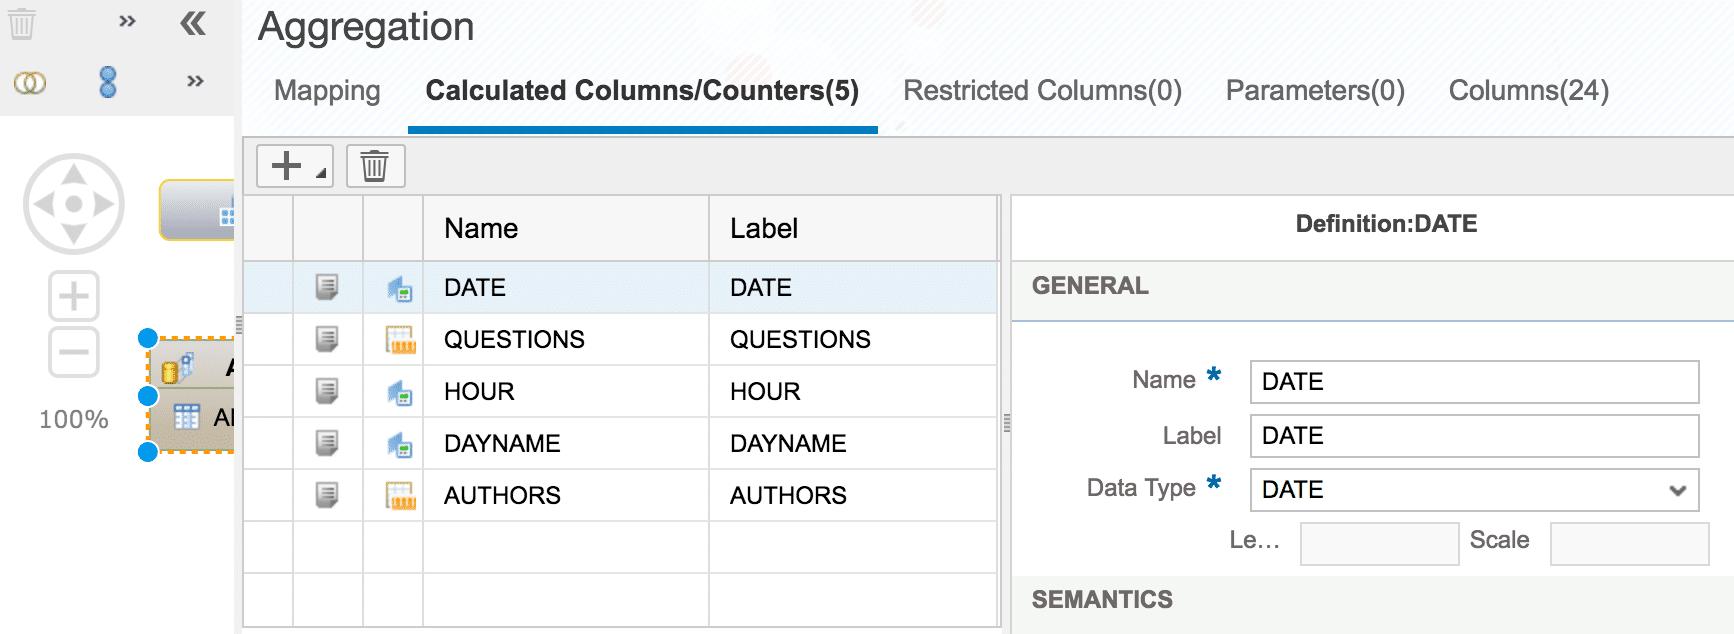Click the zoom in plus icon
1734x634 pixels.
pos(74,296)
